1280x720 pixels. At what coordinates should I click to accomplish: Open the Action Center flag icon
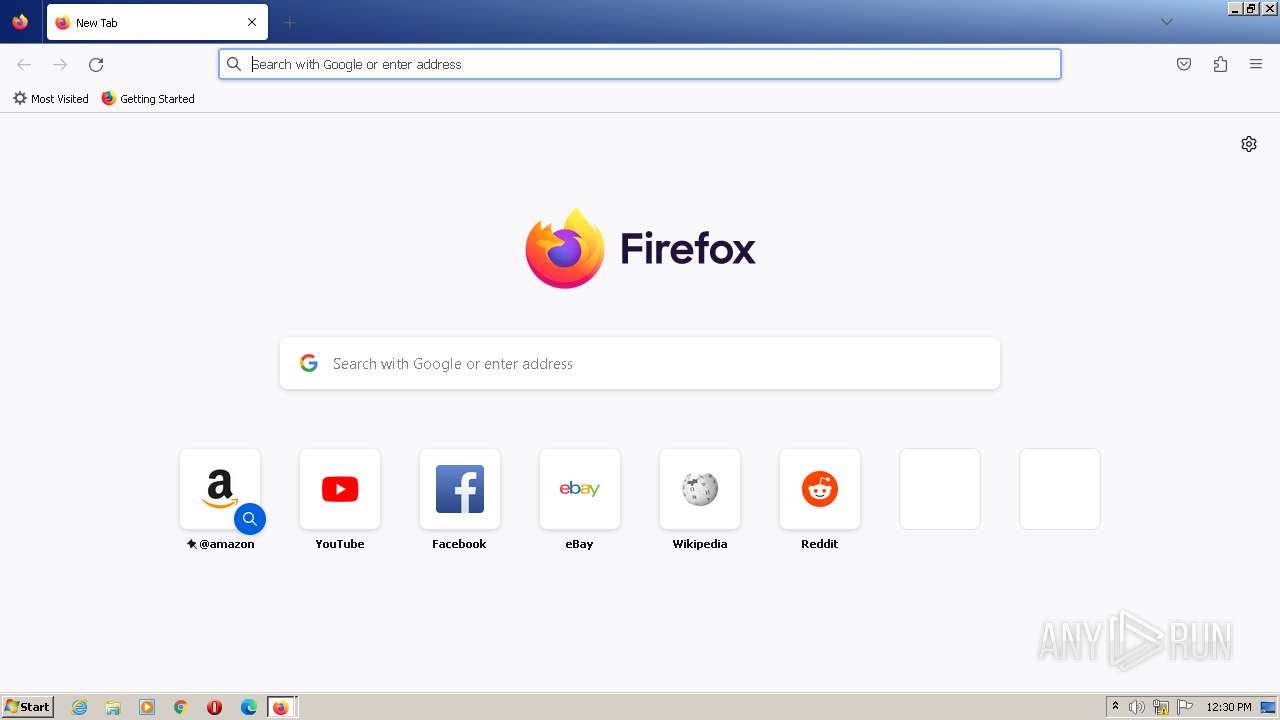pos(1185,707)
